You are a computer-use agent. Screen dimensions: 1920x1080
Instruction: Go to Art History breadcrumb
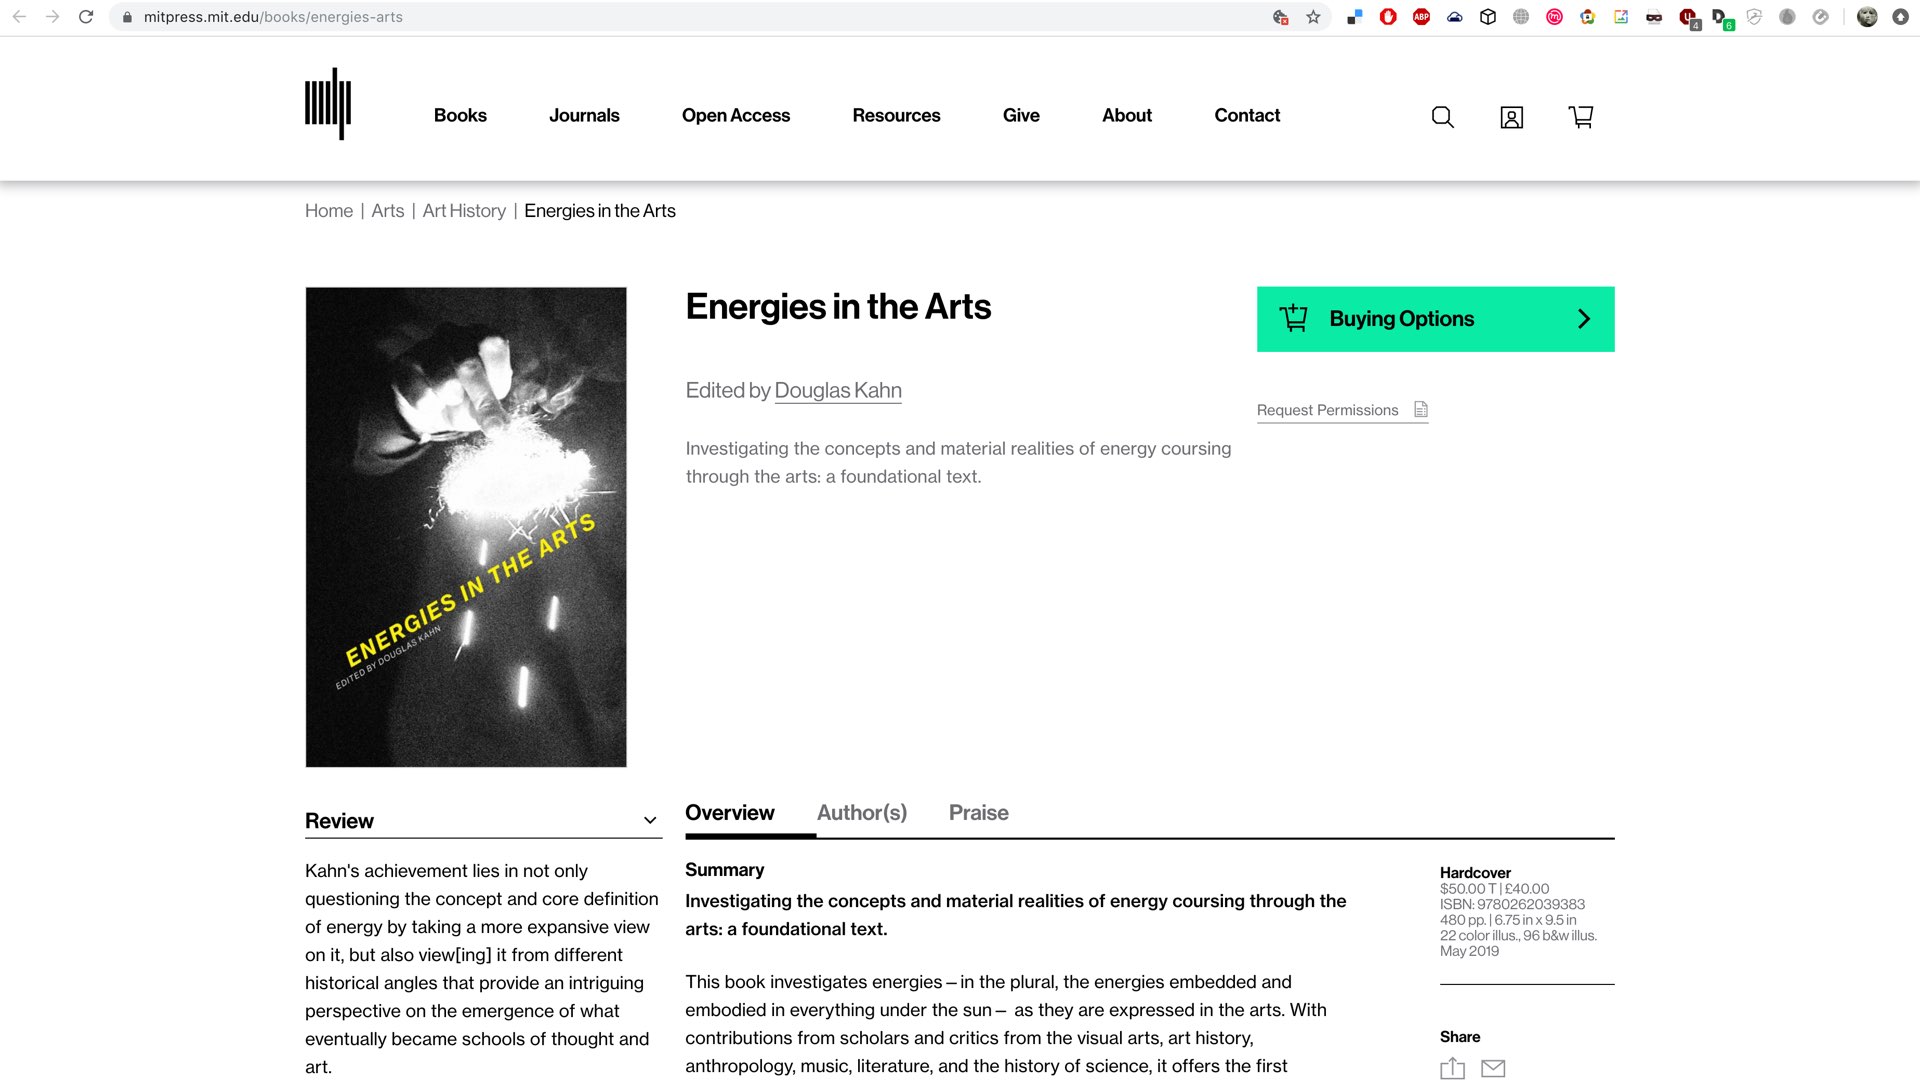pyautogui.click(x=464, y=211)
